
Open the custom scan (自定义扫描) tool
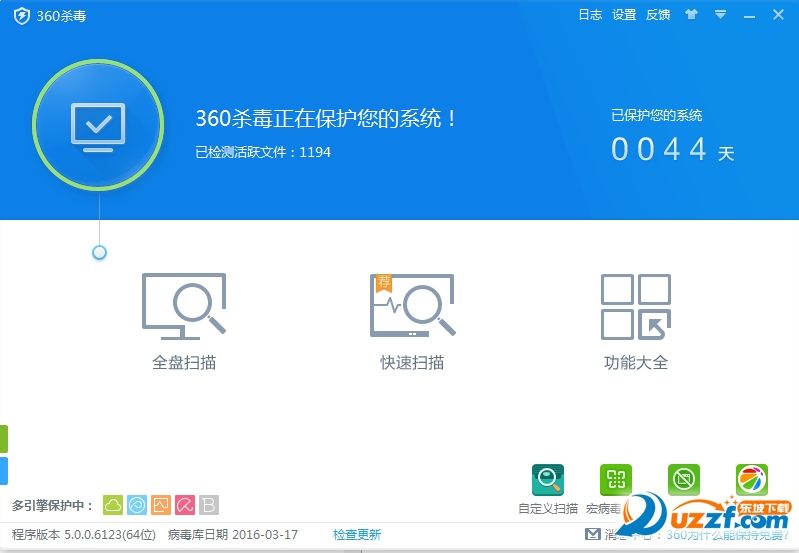(x=548, y=481)
